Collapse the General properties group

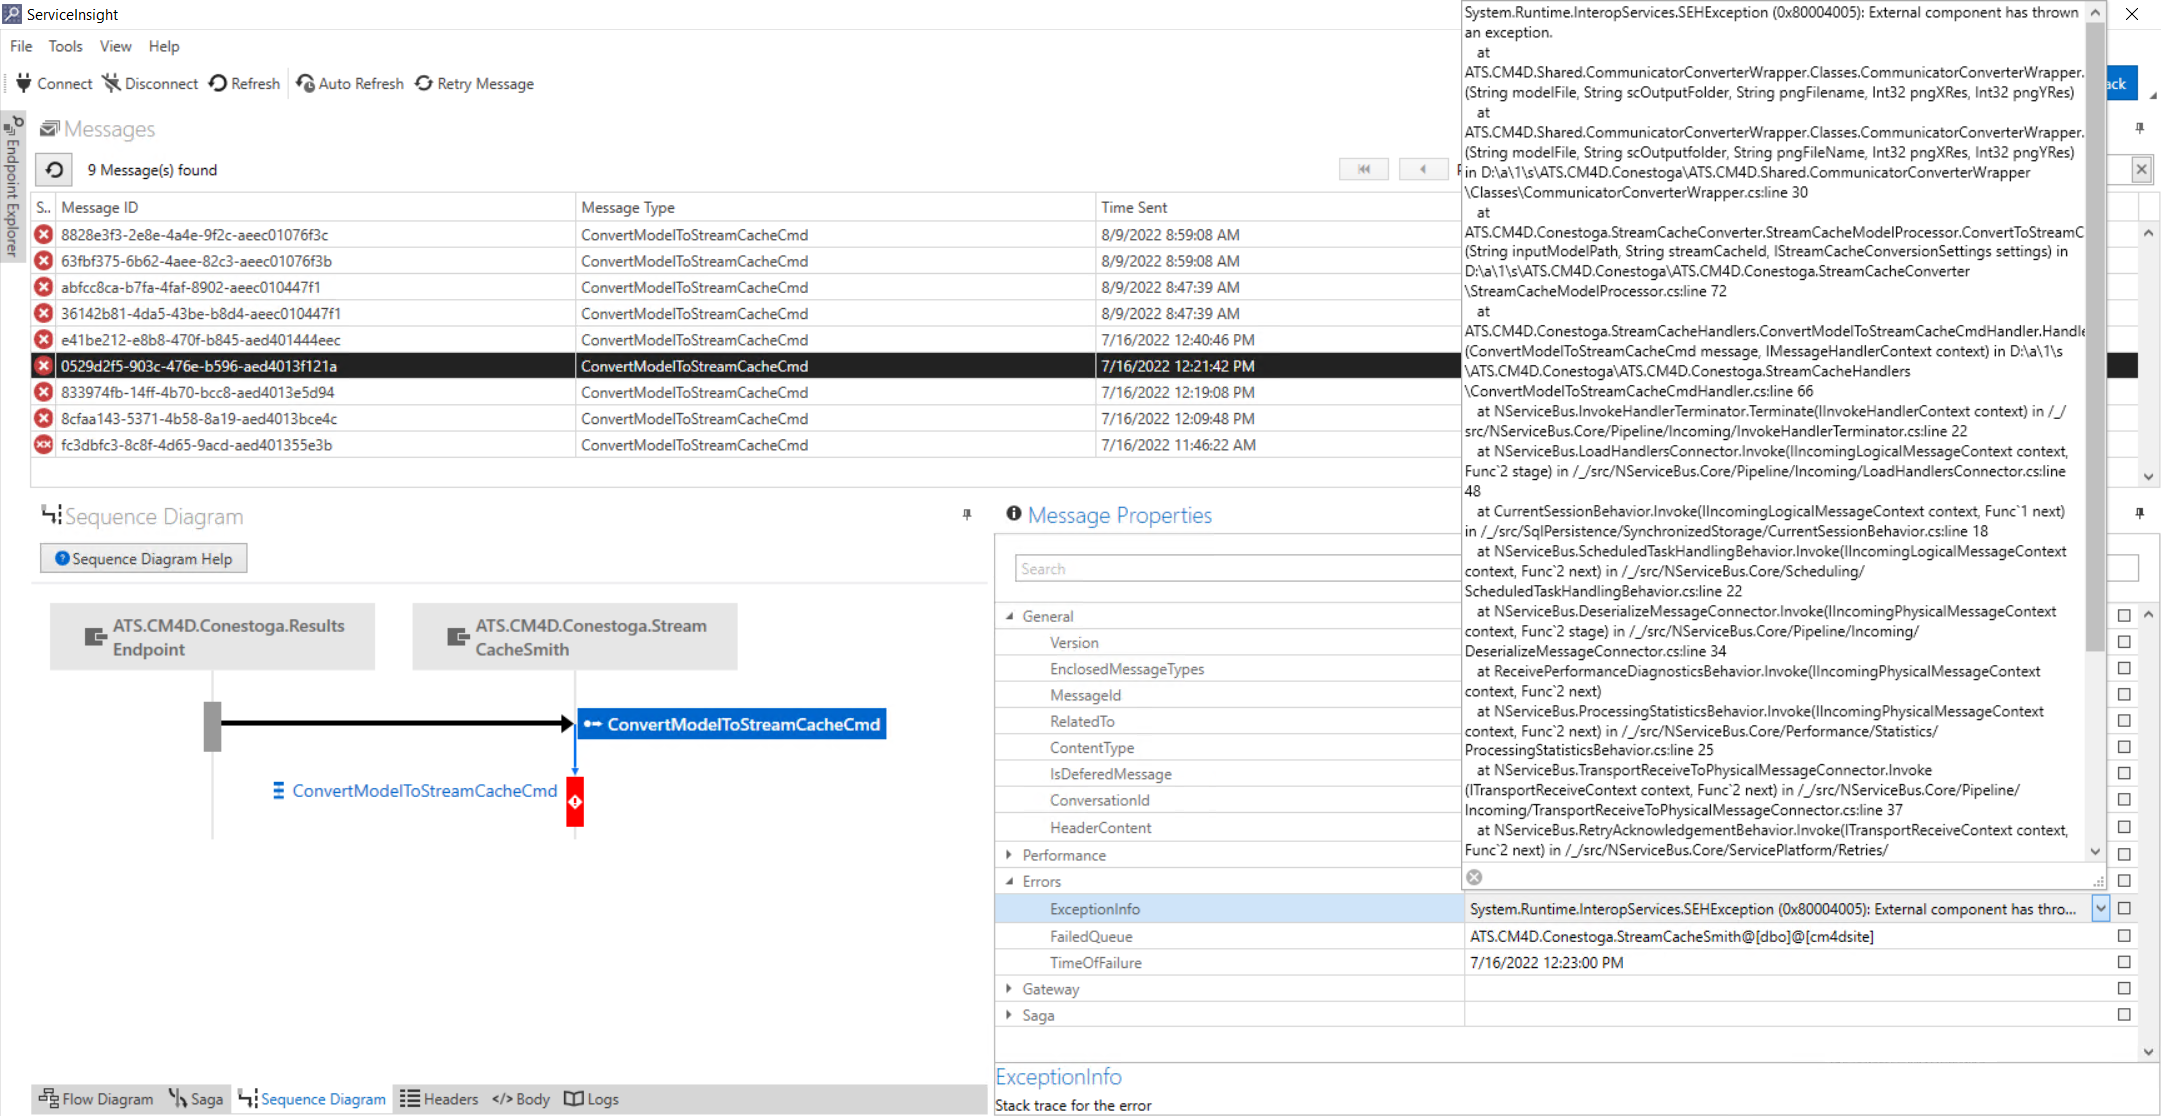tap(1010, 616)
